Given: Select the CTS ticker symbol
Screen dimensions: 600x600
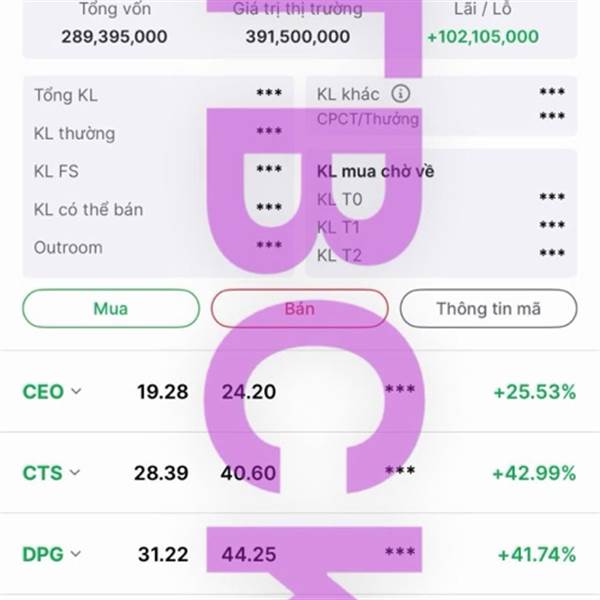Looking at the screenshot, I should tap(42, 473).
